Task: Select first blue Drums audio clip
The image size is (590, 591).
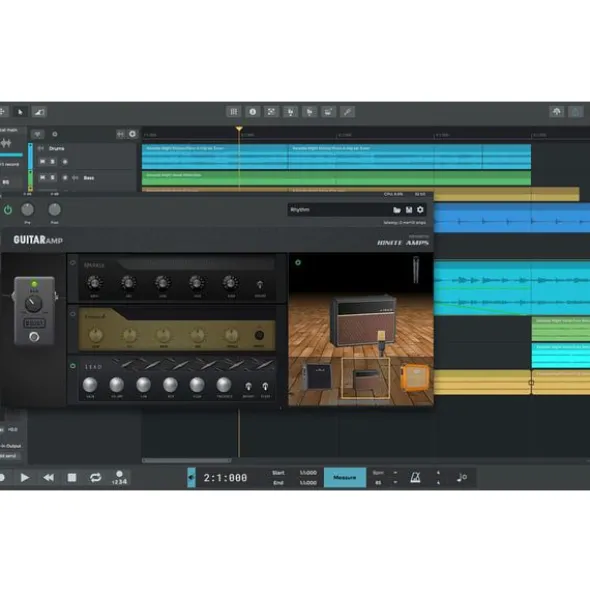Action: [215, 157]
